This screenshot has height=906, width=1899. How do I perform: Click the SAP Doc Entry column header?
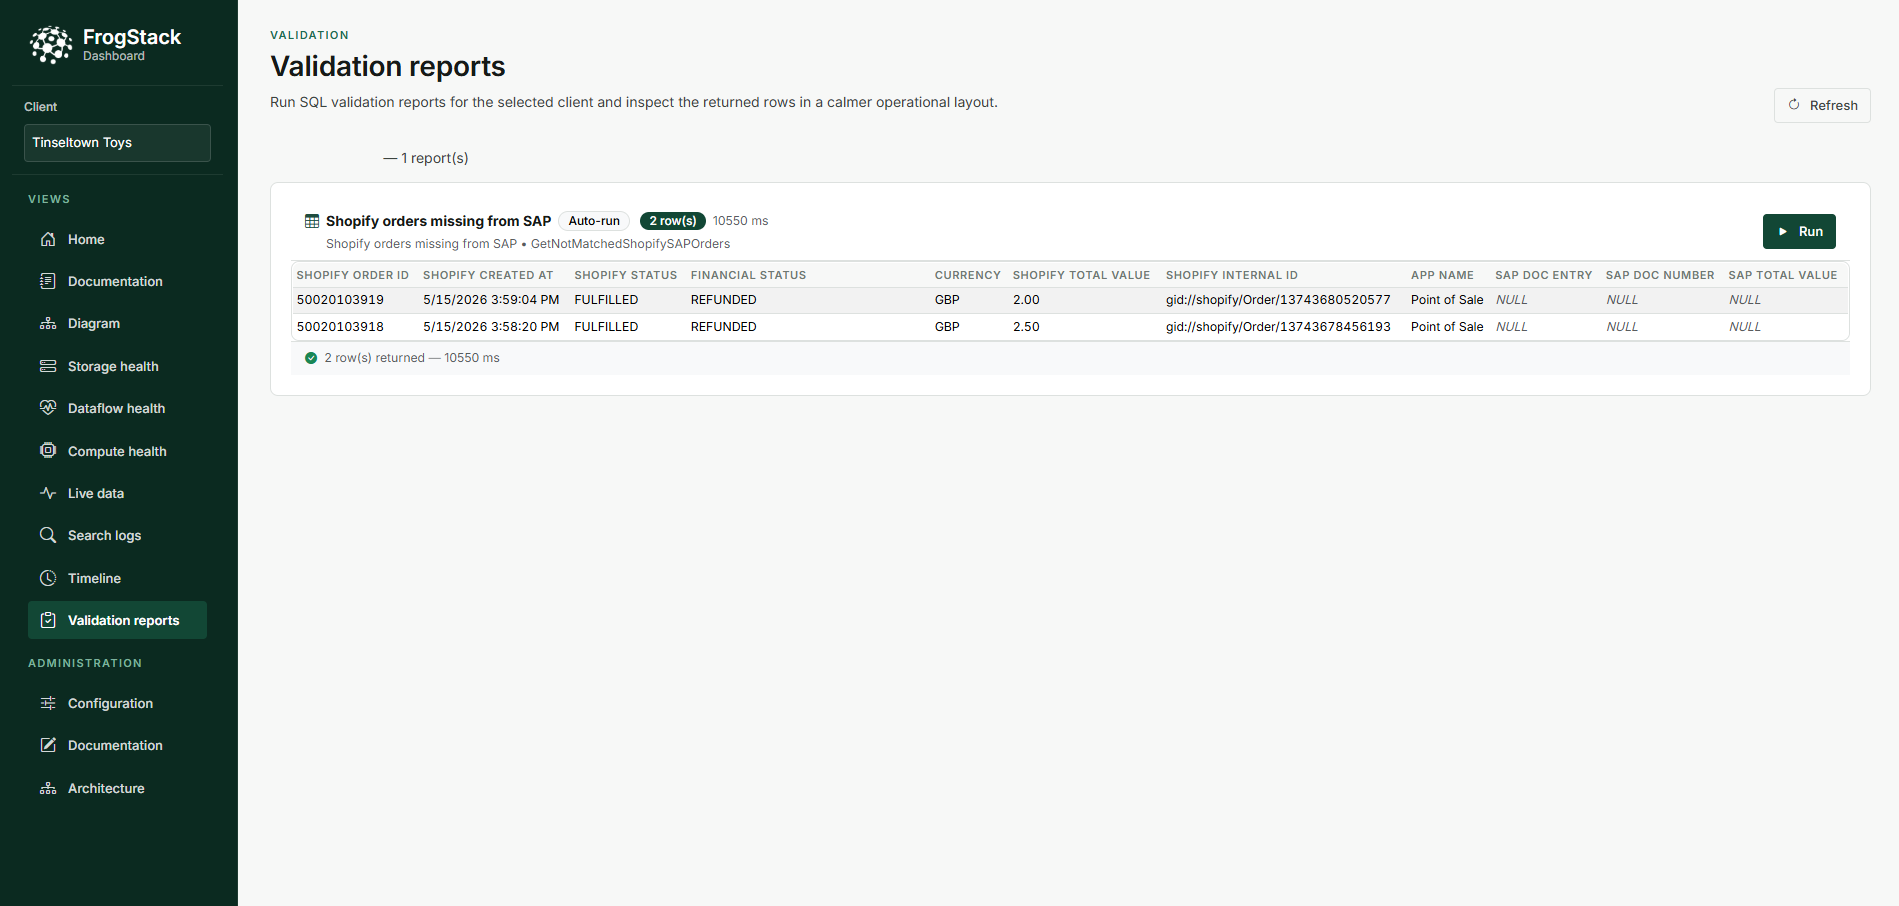(1543, 275)
